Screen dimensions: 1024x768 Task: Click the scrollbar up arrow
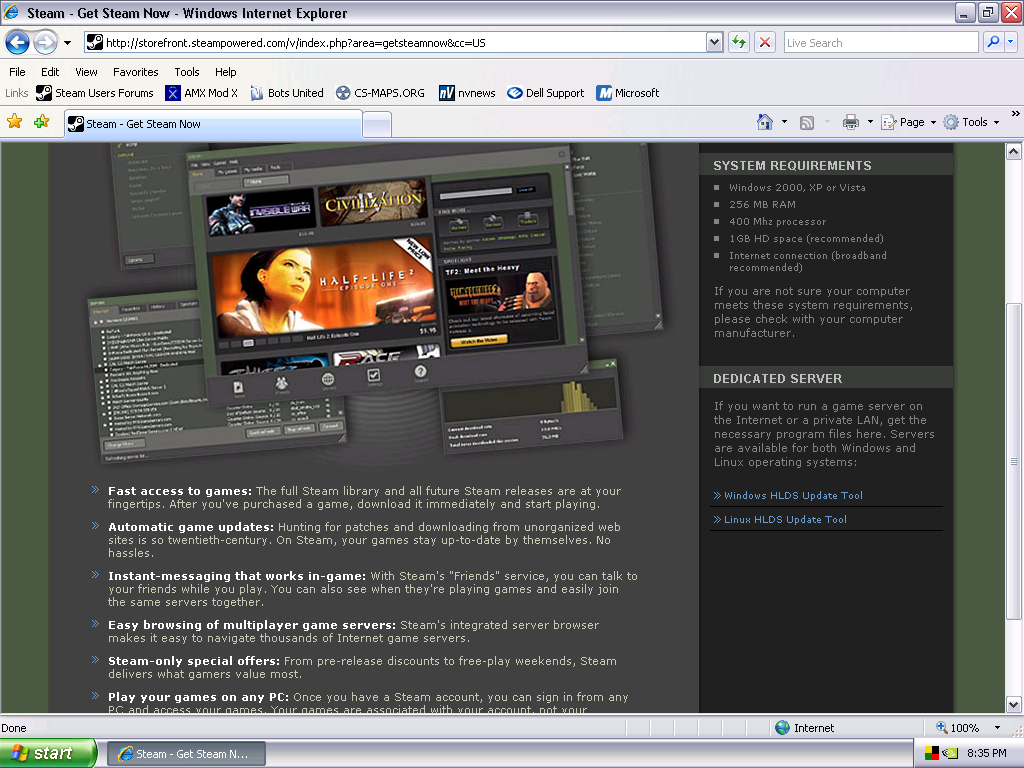coord(1014,152)
